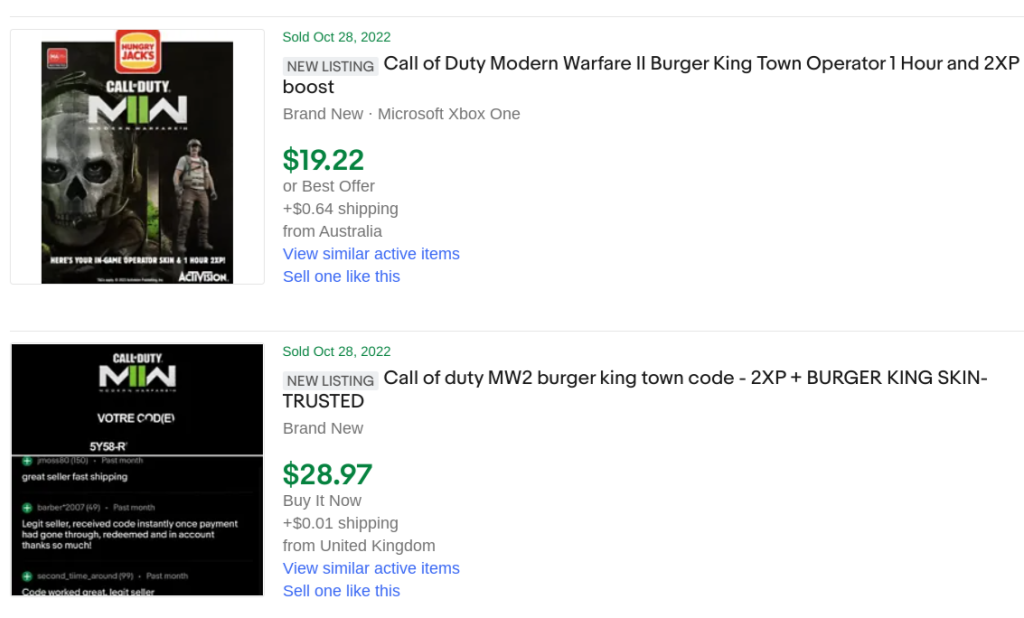Image resolution: width=1024 pixels, height=618 pixels.
Task: Select Sell one like this for the Operator boost listing
Action: point(341,276)
